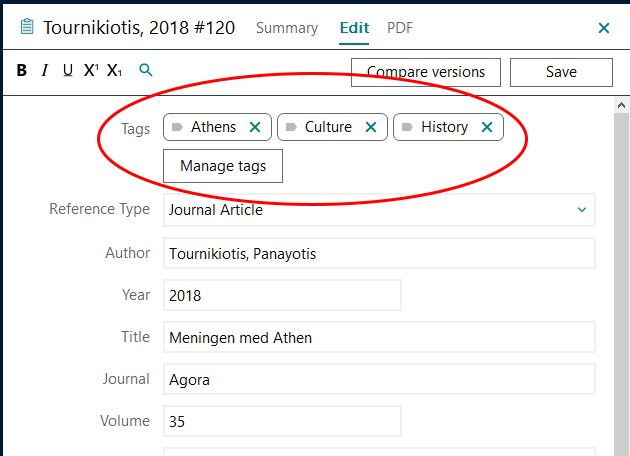Open Manage tags
630x456 pixels.
pyautogui.click(x=223, y=166)
